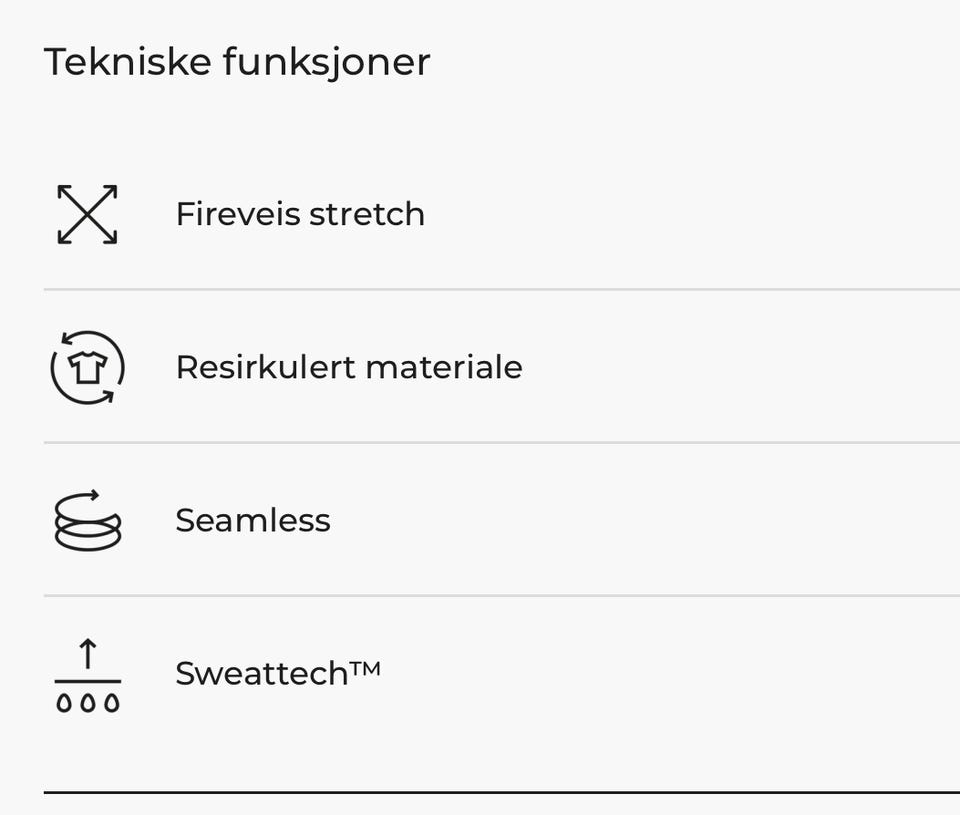Click the dark bottom line under Sweattech

pos(500,793)
